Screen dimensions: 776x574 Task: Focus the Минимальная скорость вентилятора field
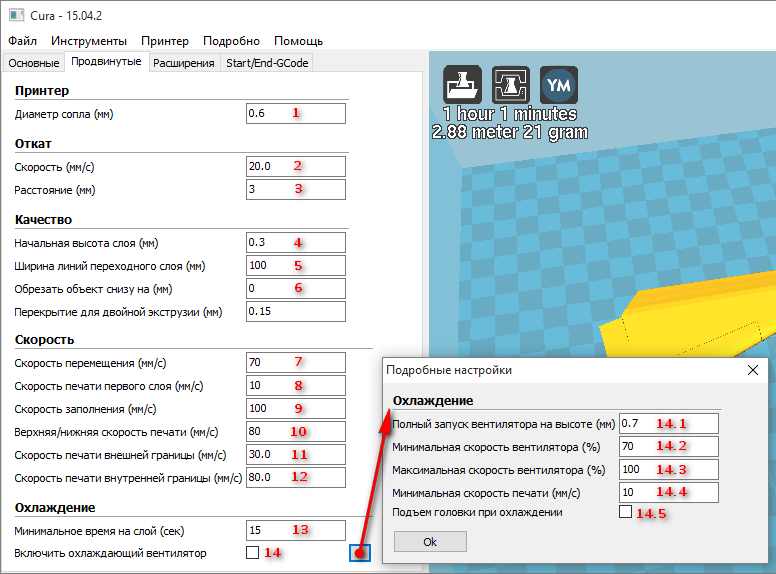(x=669, y=446)
